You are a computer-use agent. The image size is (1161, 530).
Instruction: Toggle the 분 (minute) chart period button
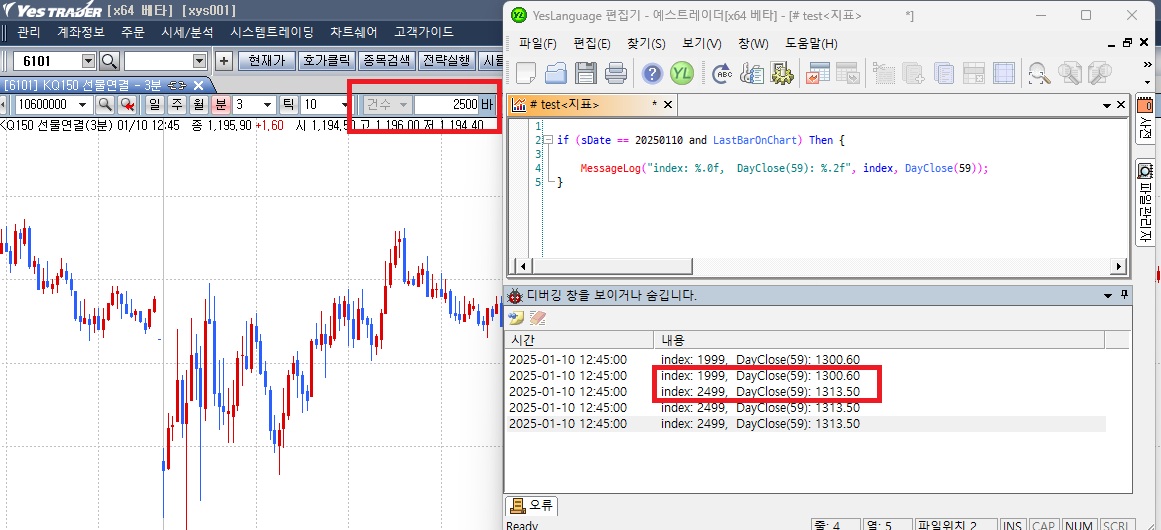click(x=220, y=105)
